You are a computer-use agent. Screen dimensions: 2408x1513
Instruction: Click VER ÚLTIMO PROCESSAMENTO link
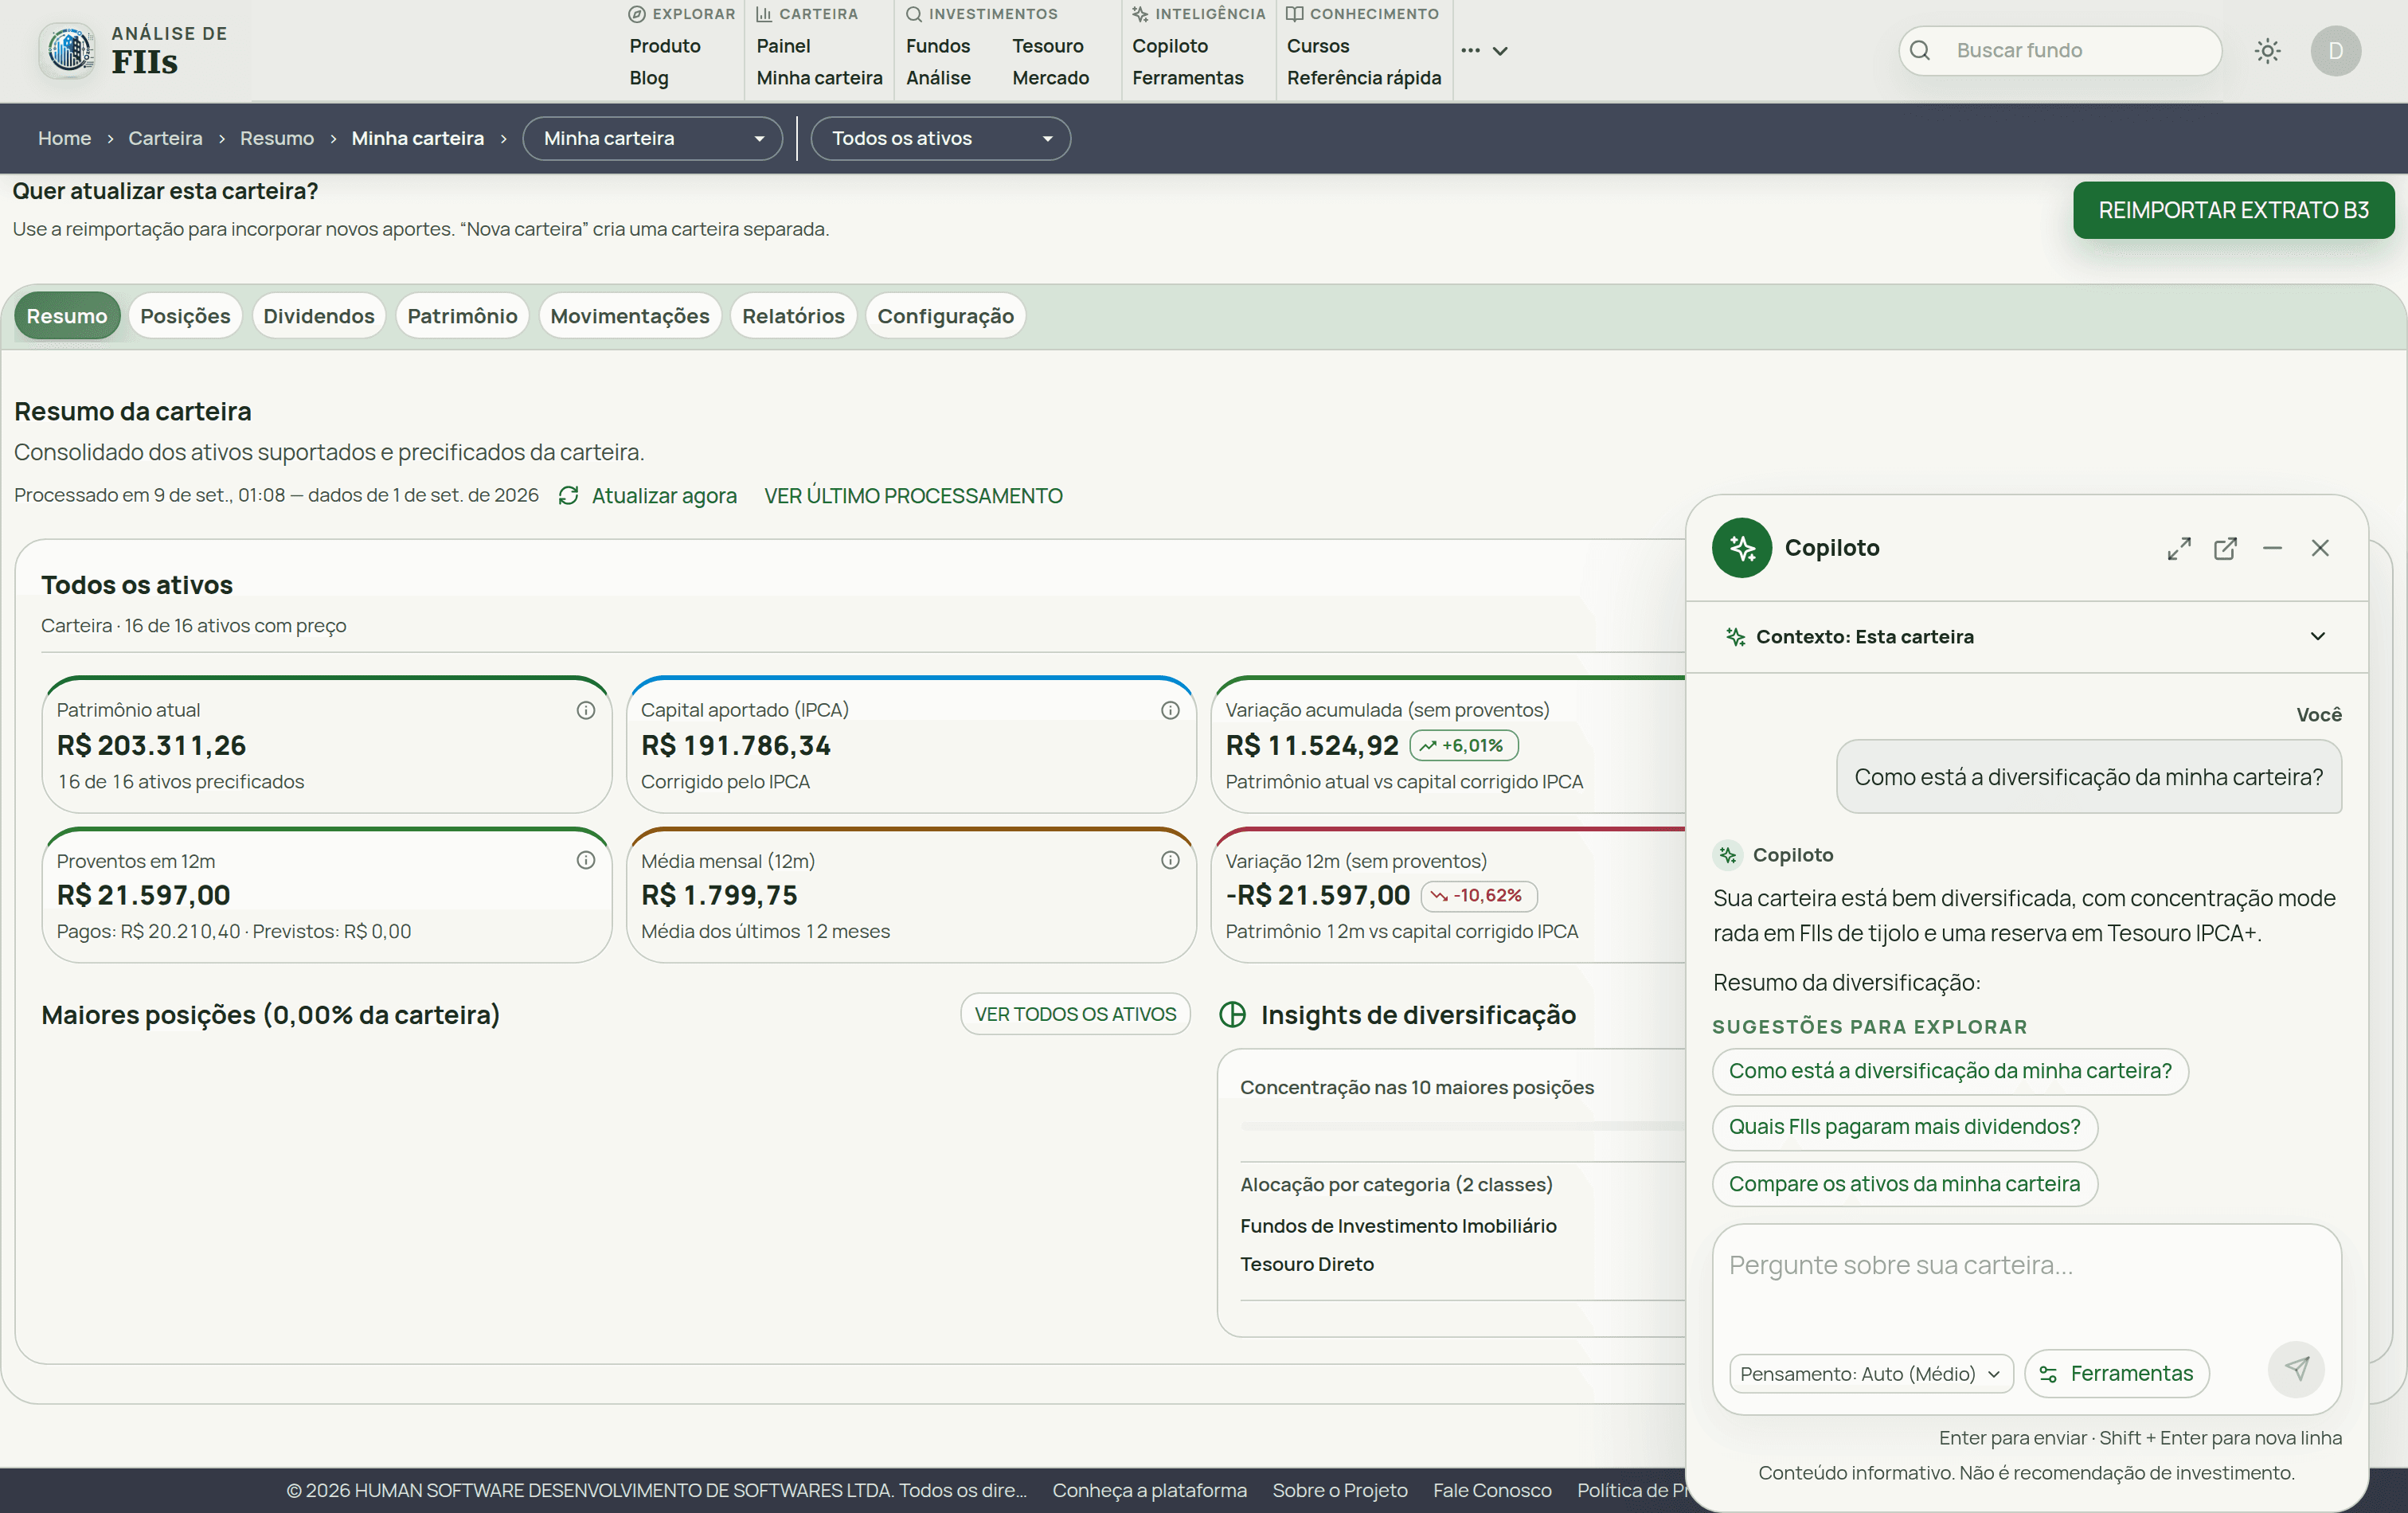[913, 496]
